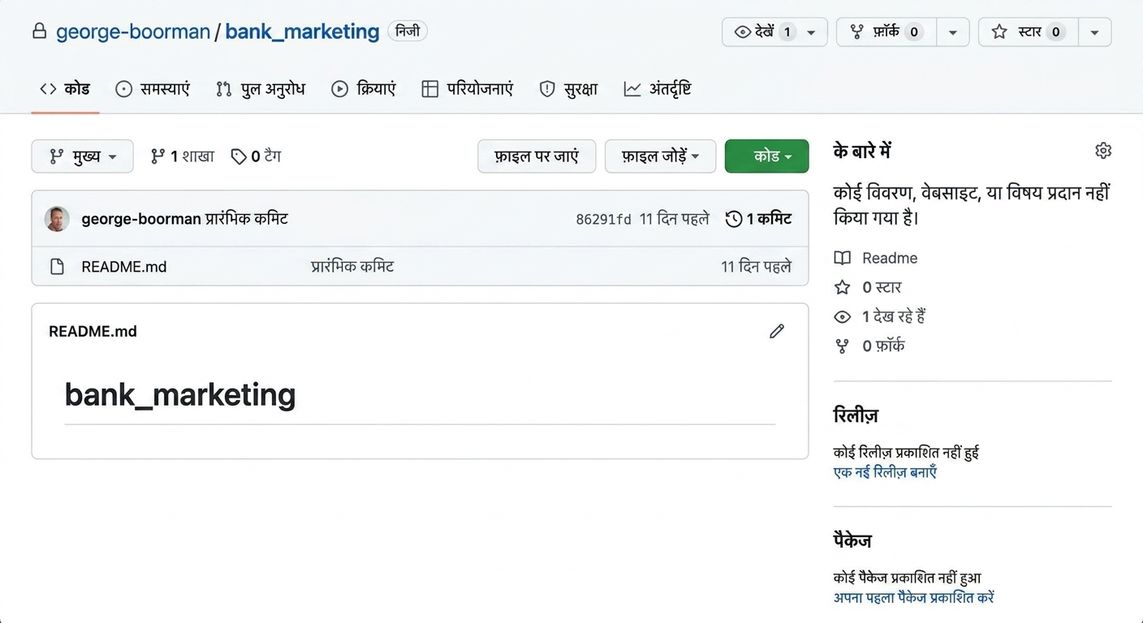The width and height of the screenshot is (1143, 623).
Task: Click the रिलीज़ section heading
Action: (856, 415)
